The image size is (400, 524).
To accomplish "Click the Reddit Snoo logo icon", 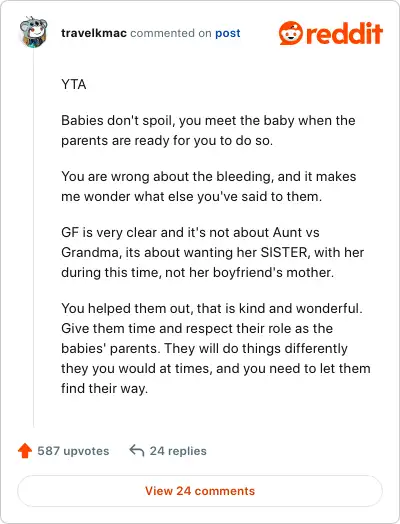I will [291, 33].
